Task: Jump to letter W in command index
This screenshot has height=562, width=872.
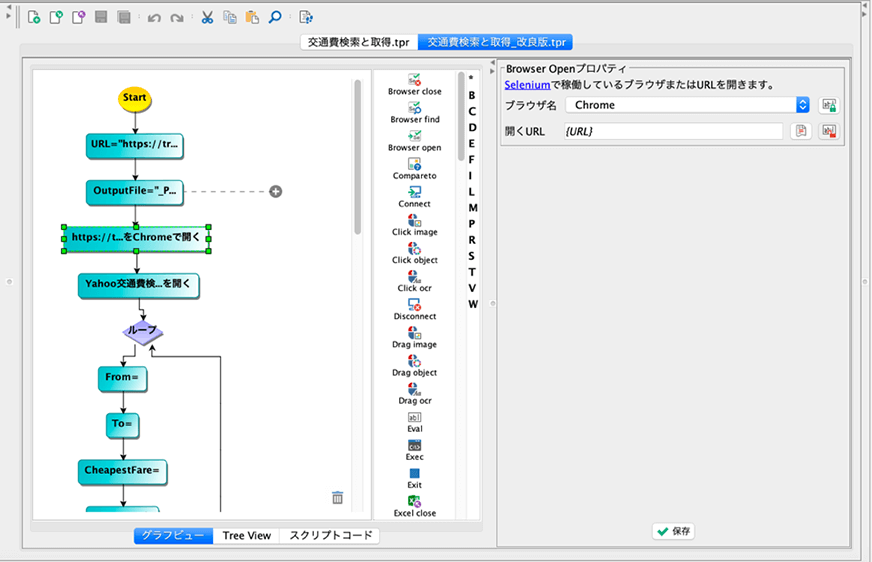Action: tap(473, 304)
